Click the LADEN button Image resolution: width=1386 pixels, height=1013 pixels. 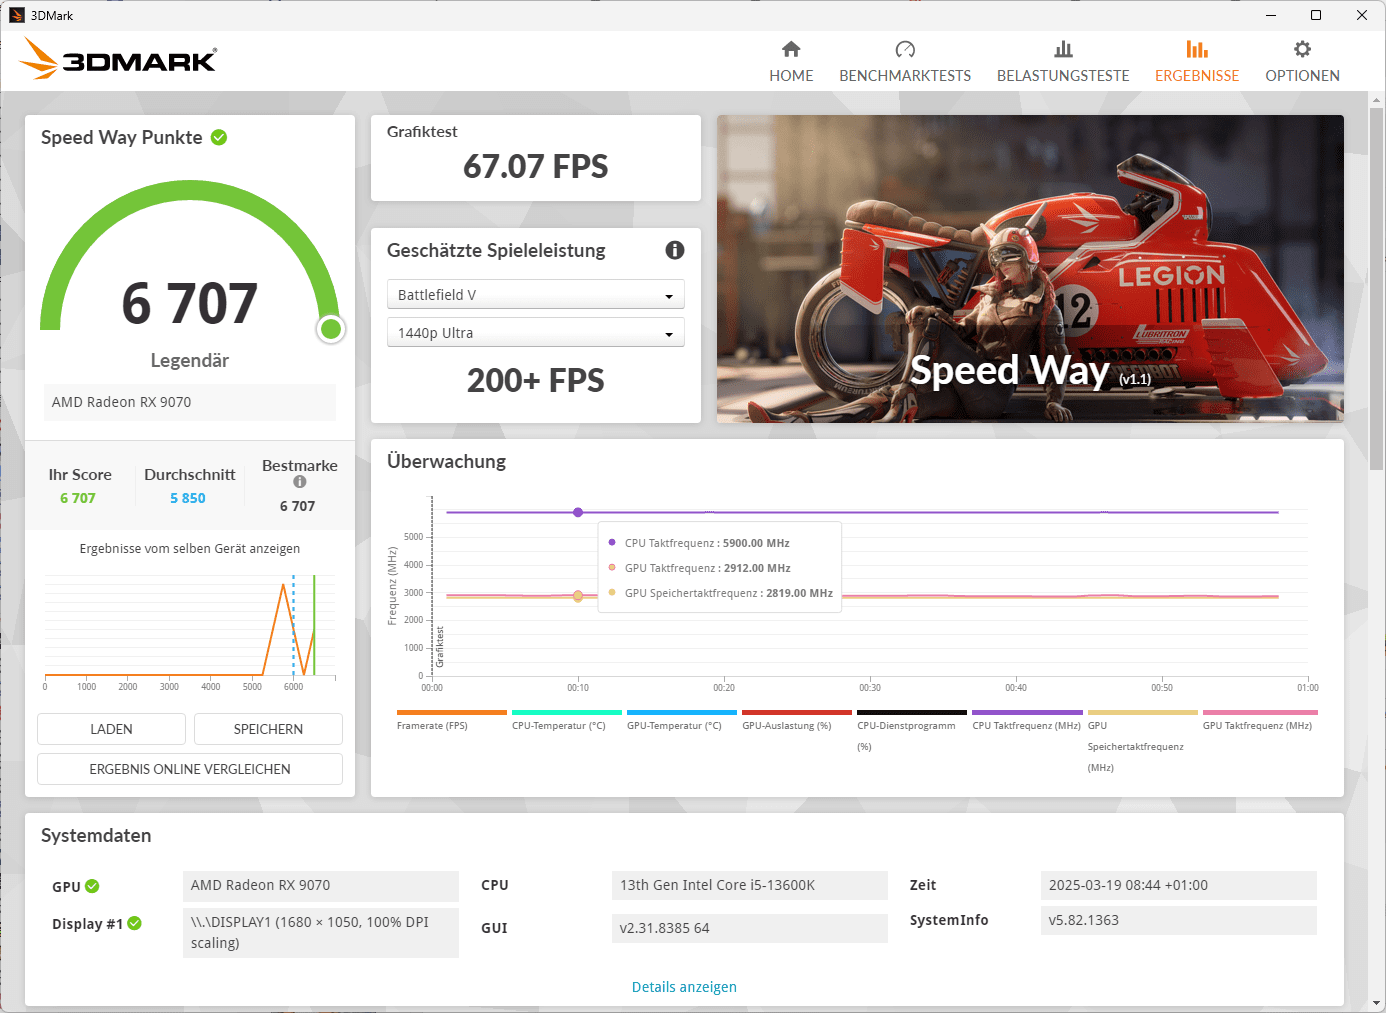111,729
